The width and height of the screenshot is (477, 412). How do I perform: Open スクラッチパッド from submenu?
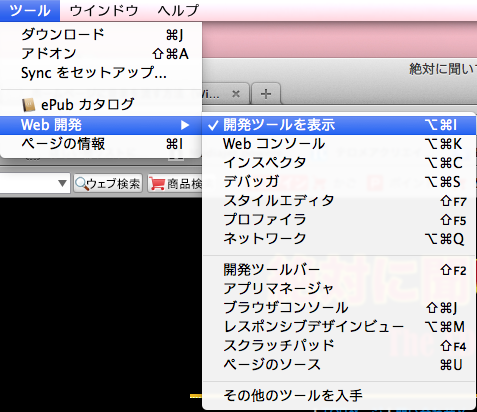(339, 346)
